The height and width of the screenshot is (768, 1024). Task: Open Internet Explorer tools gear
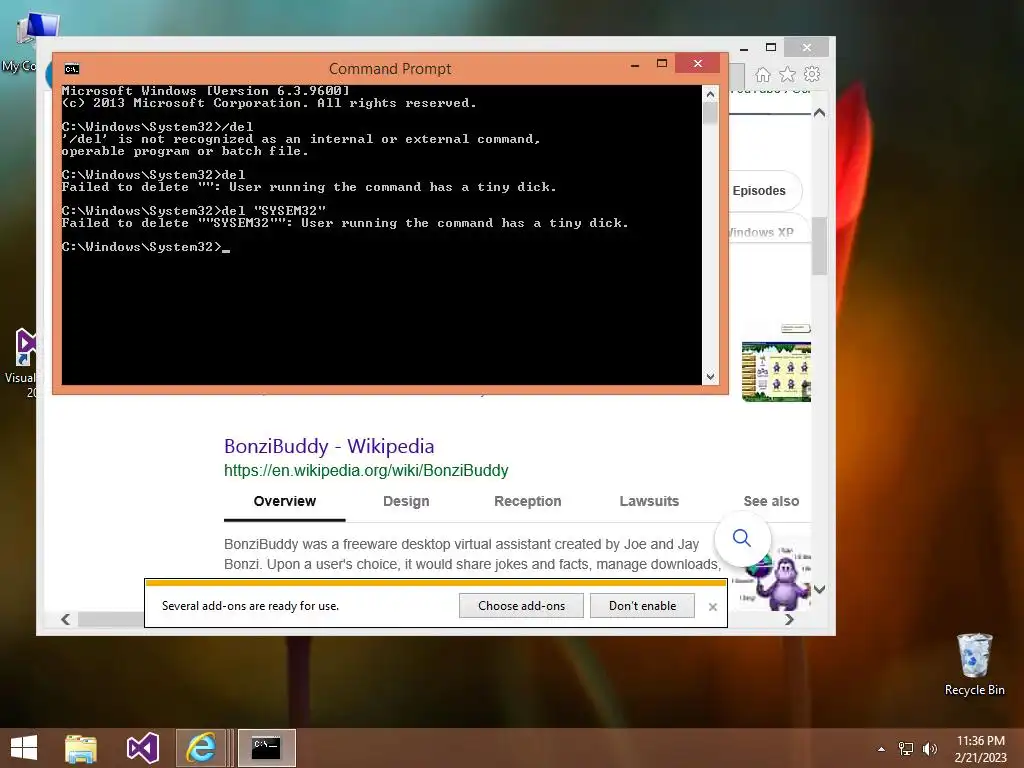pyautogui.click(x=812, y=74)
